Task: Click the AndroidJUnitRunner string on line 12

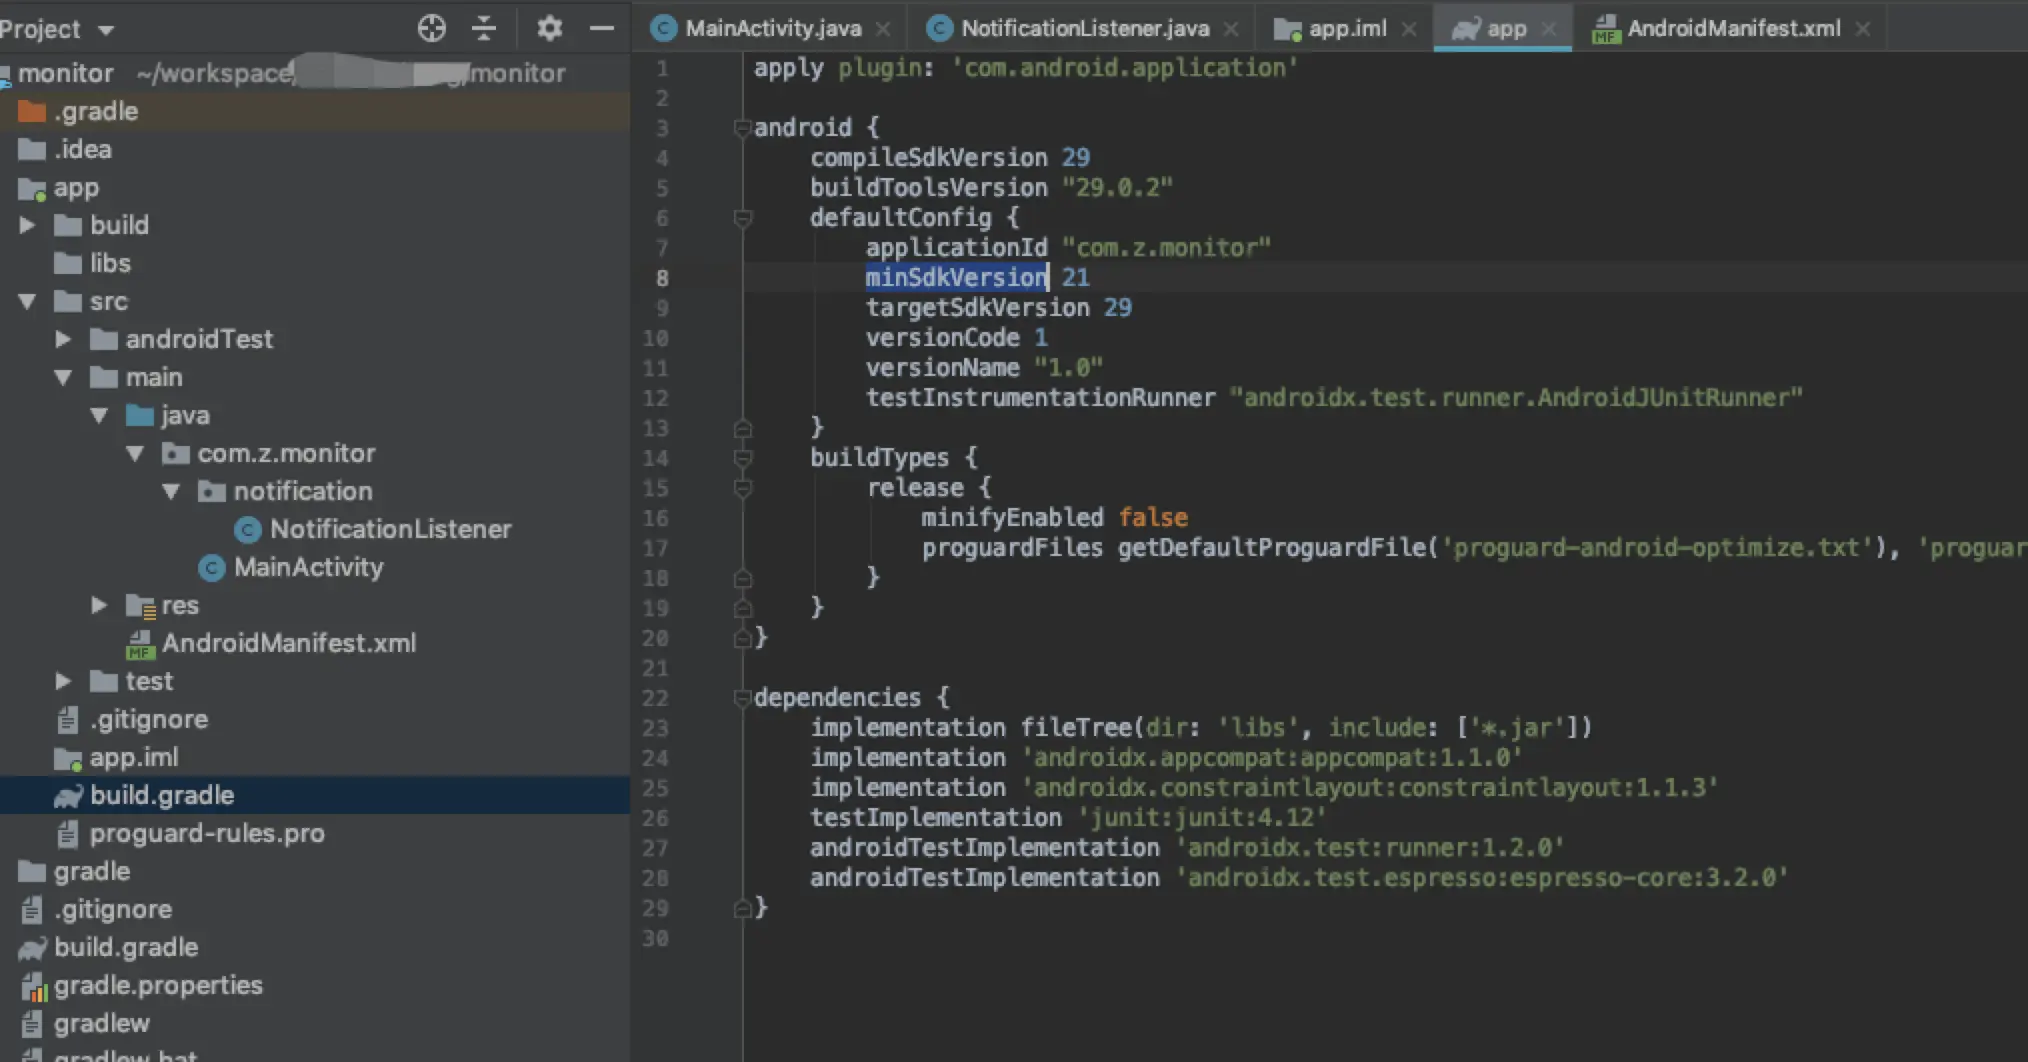Action: point(1516,397)
